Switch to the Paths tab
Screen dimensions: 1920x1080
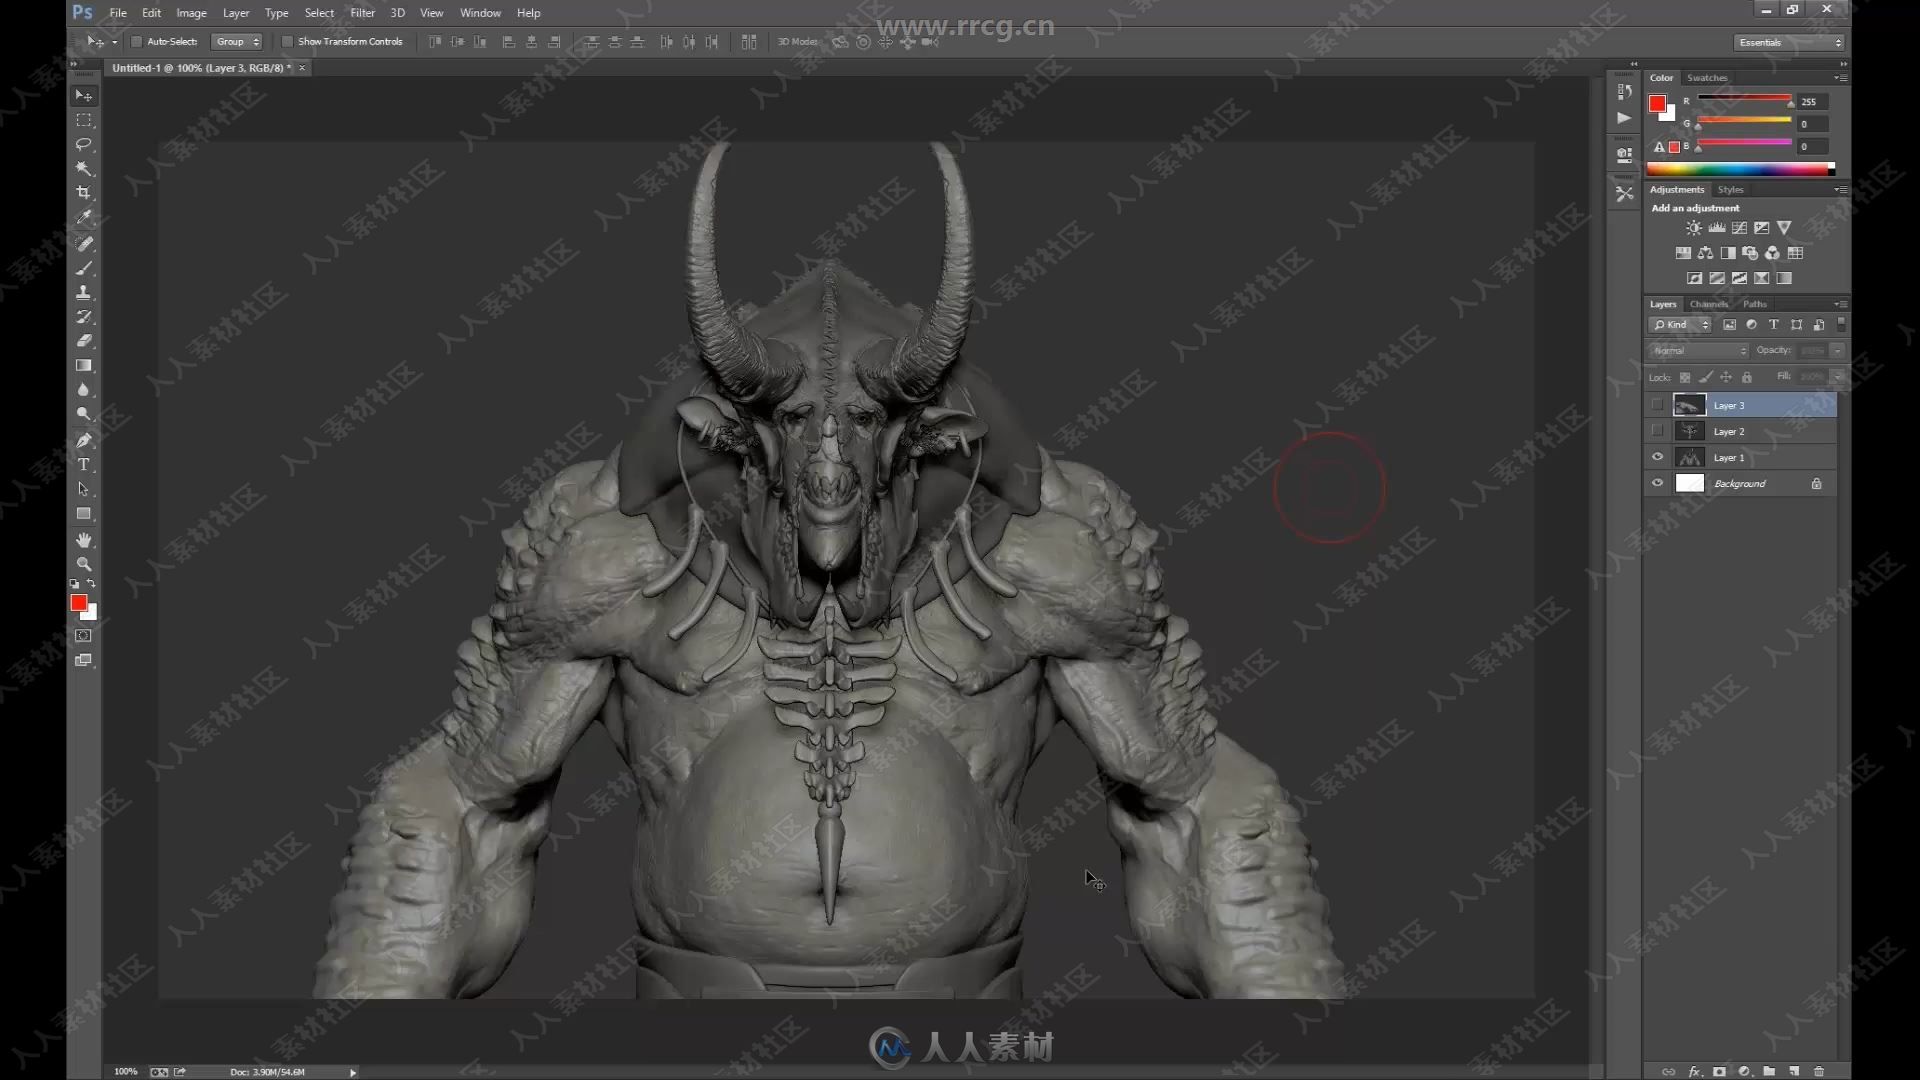coord(1755,304)
